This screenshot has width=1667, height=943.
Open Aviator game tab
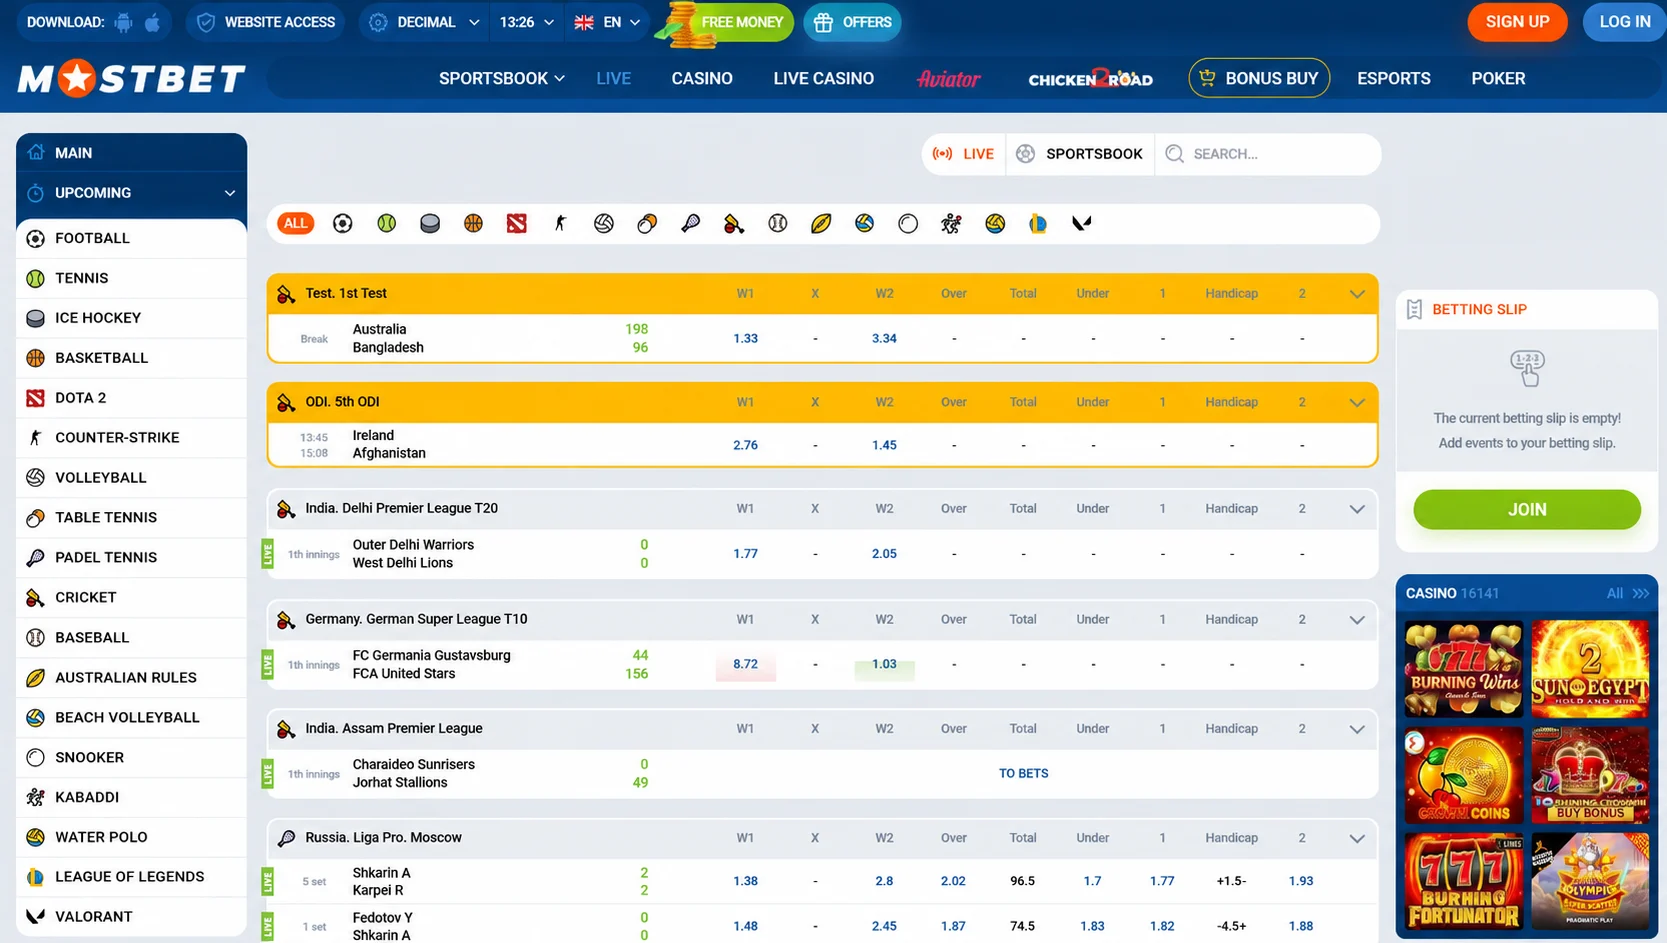point(948,79)
